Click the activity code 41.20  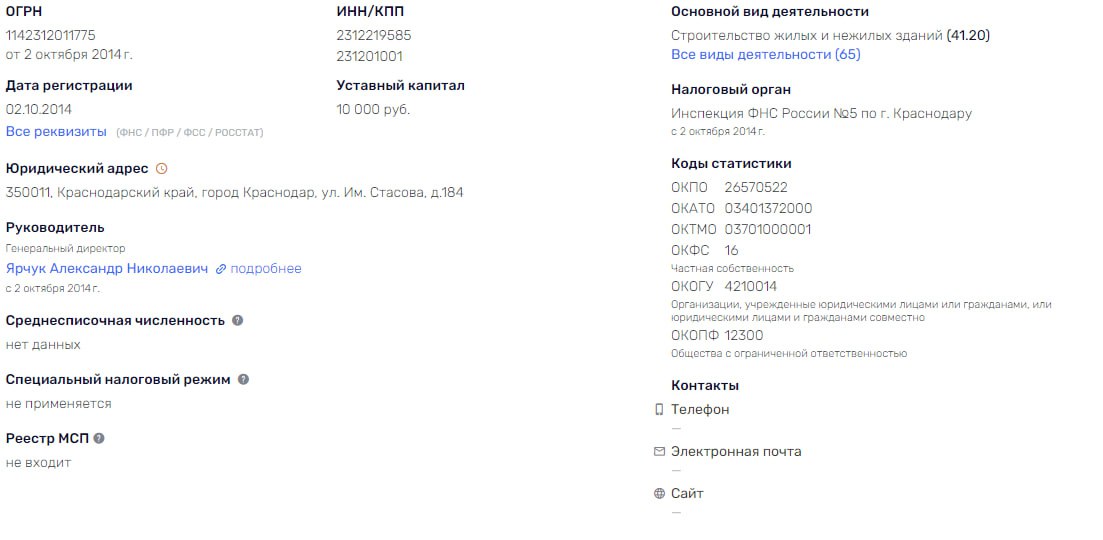pyautogui.click(x=968, y=35)
